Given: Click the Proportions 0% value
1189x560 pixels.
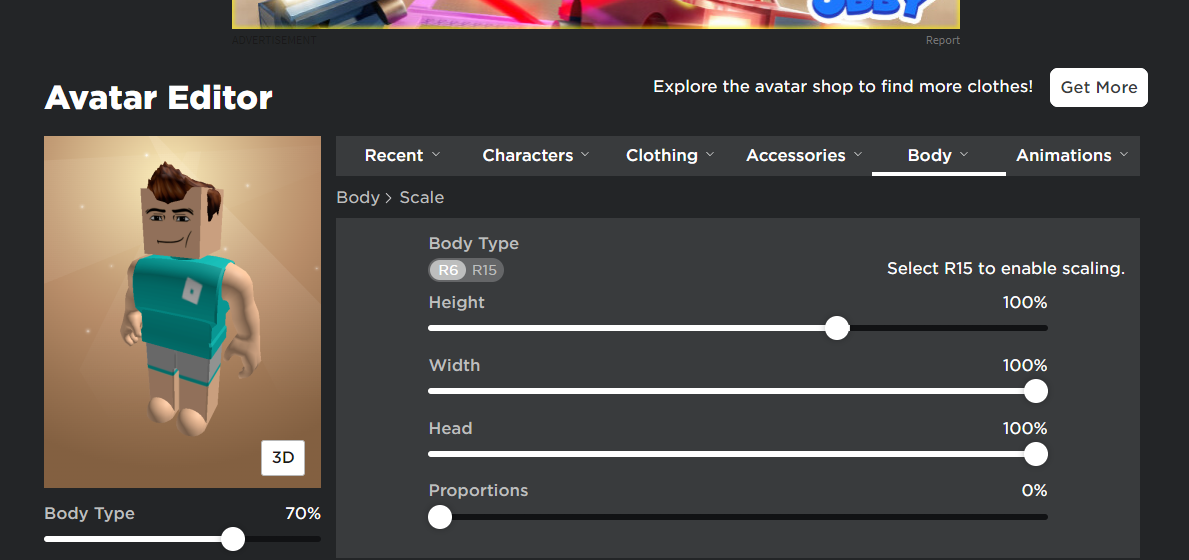Looking at the screenshot, I should (1034, 490).
